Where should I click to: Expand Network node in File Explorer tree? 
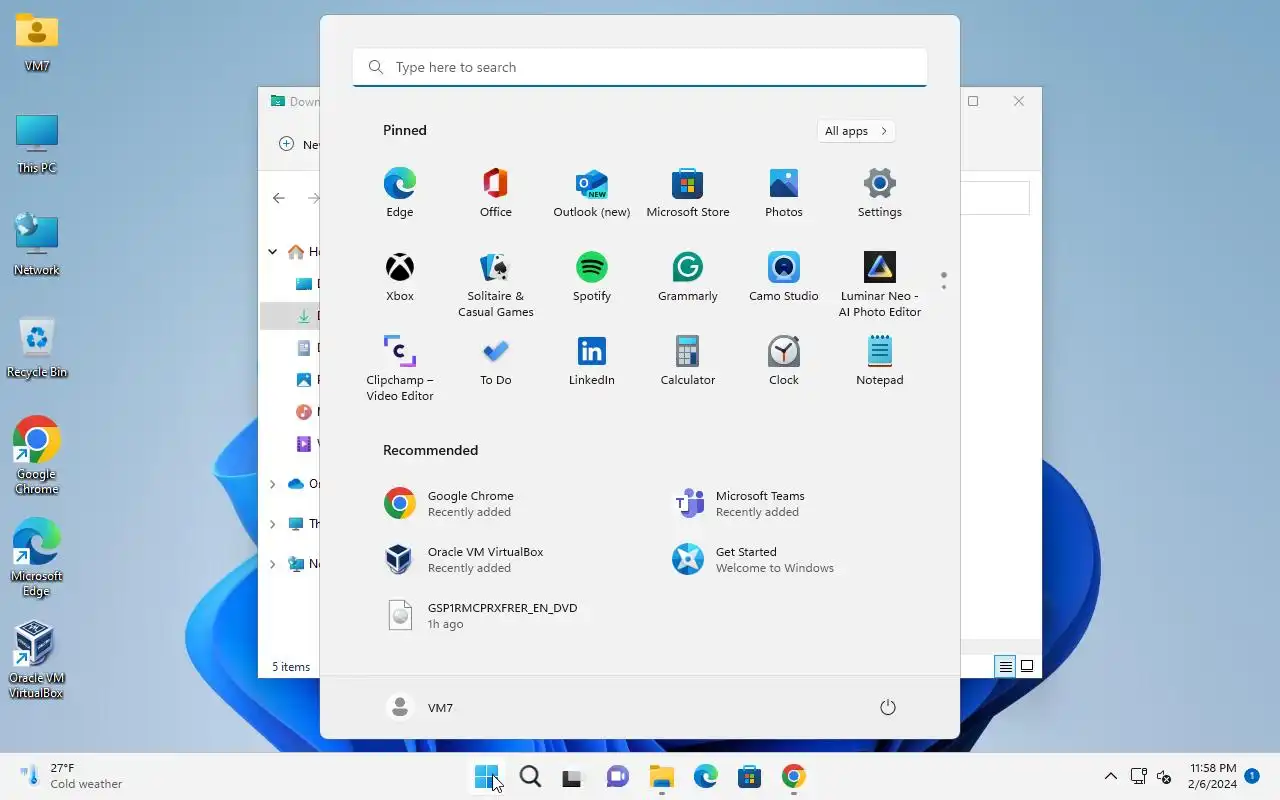(272, 564)
